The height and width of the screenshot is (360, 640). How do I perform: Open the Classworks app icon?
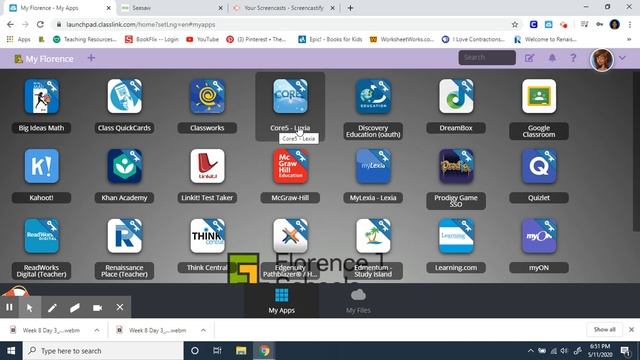coord(207,96)
